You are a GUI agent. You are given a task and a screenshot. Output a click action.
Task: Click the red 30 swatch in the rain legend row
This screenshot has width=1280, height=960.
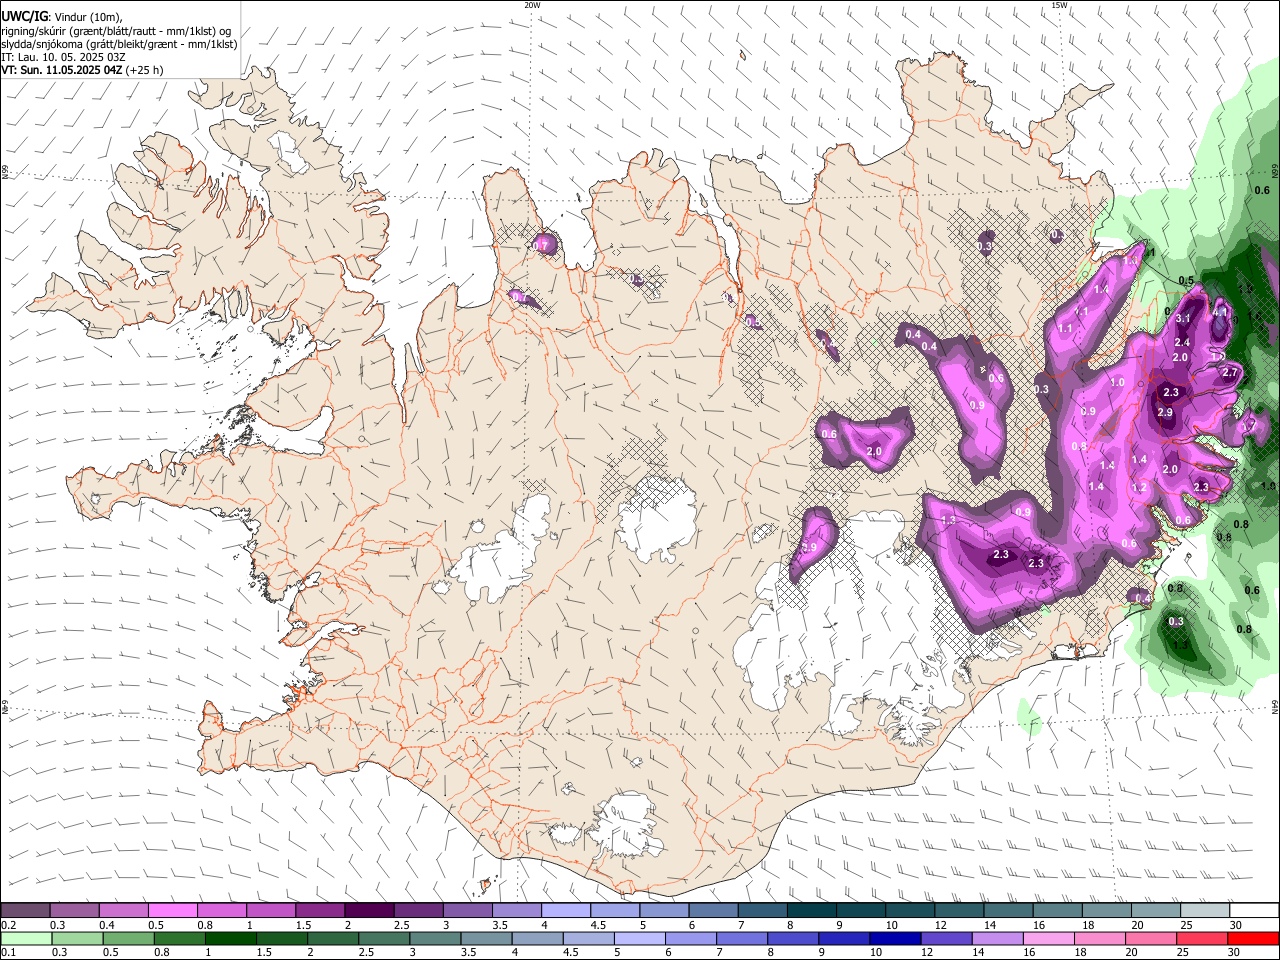point(1253,939)
